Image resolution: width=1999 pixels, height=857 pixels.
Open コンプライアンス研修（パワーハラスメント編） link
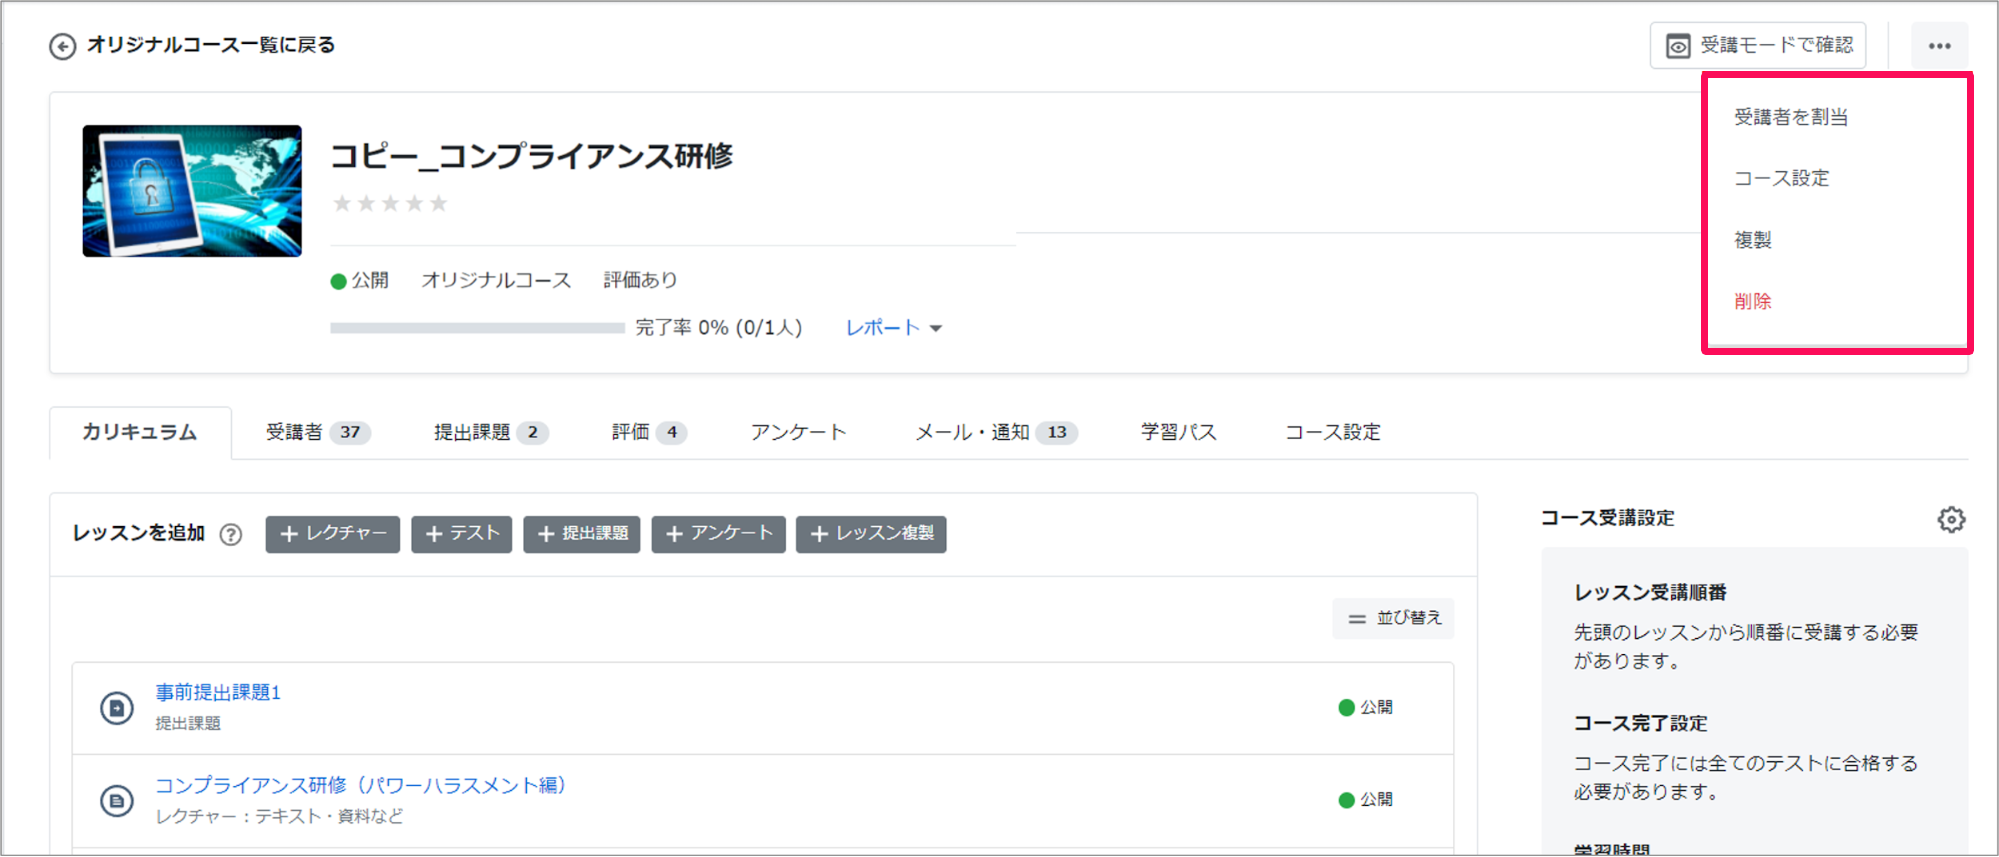(x=361, y=786)
